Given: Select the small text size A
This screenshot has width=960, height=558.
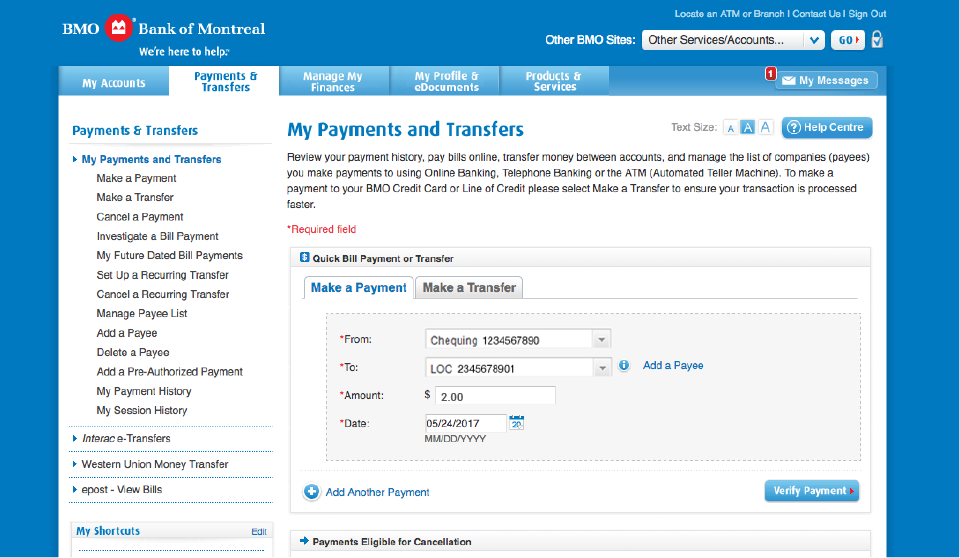Looking at the screenshot, I should (x=730, y=128).
